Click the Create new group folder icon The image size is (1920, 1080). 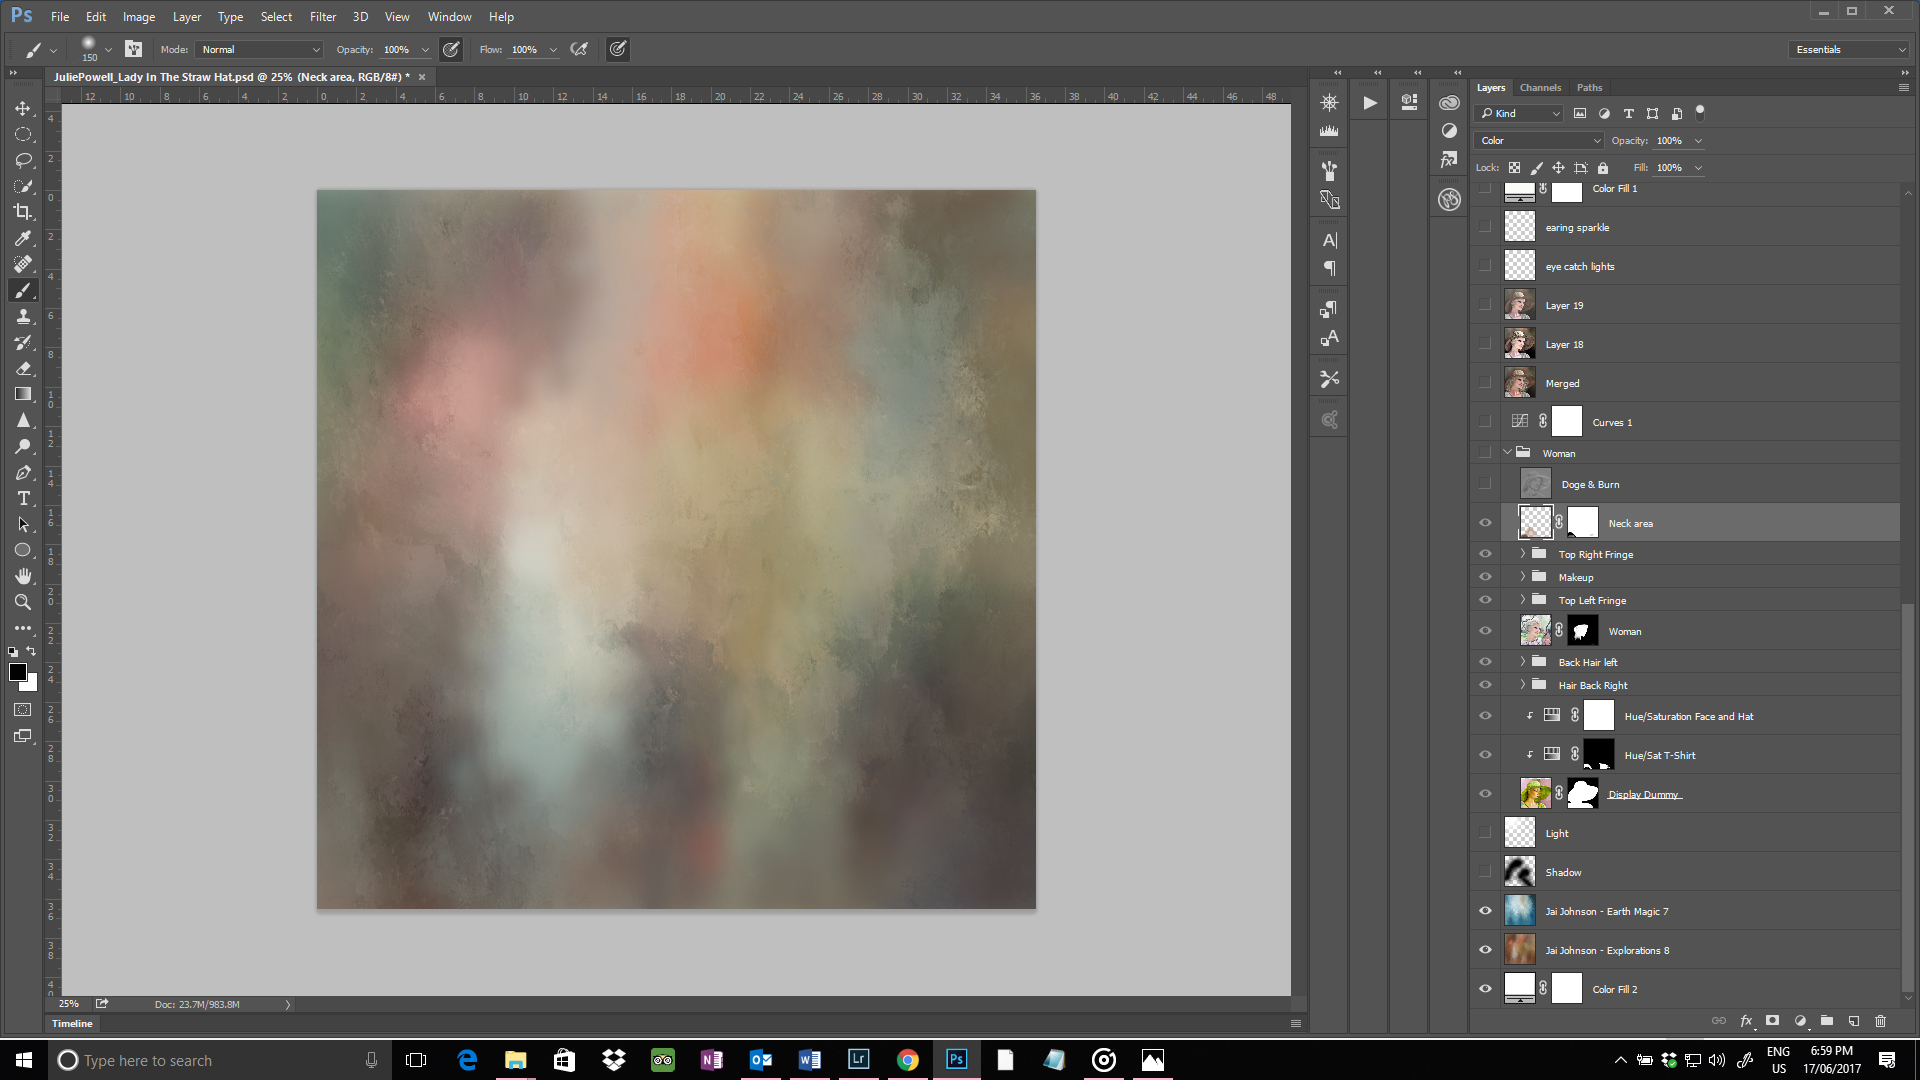click(1827, 1021)
